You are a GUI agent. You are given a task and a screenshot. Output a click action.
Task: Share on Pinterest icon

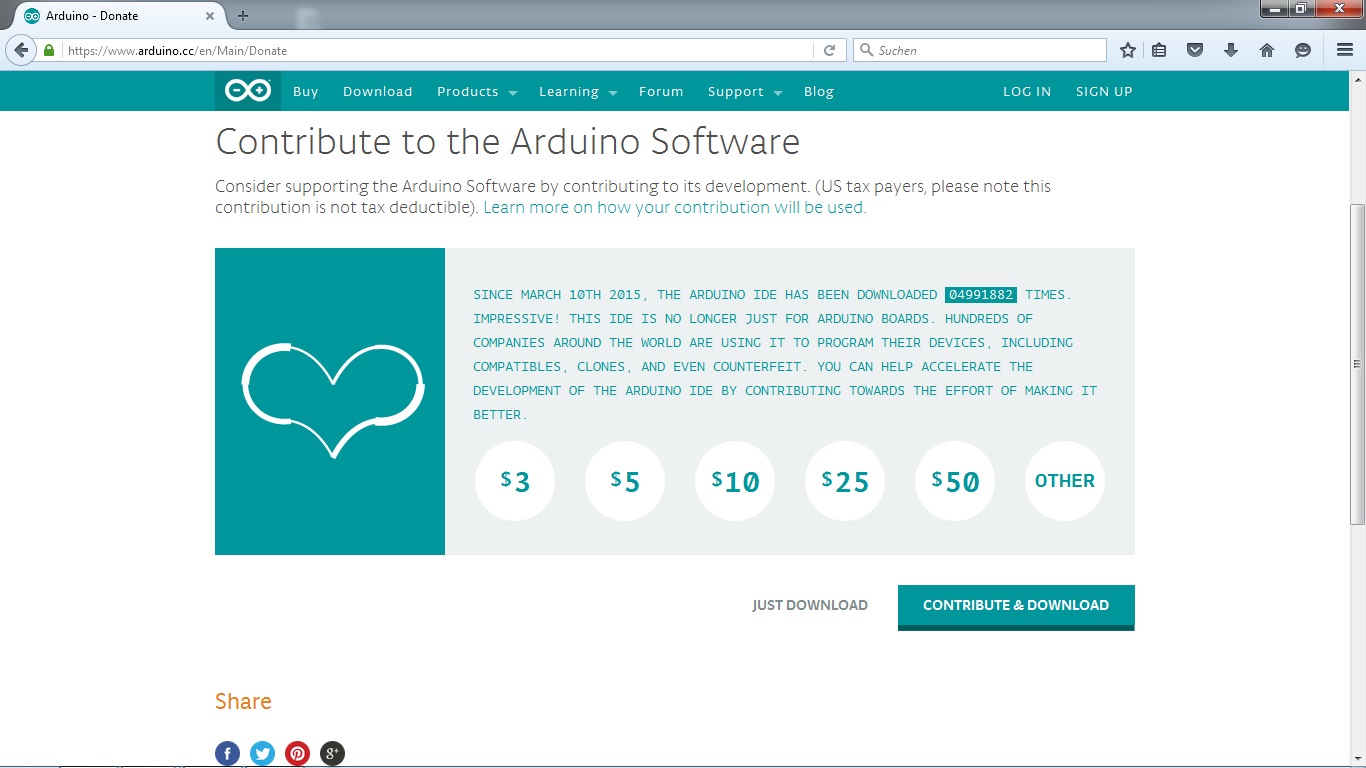coord(298,753)
